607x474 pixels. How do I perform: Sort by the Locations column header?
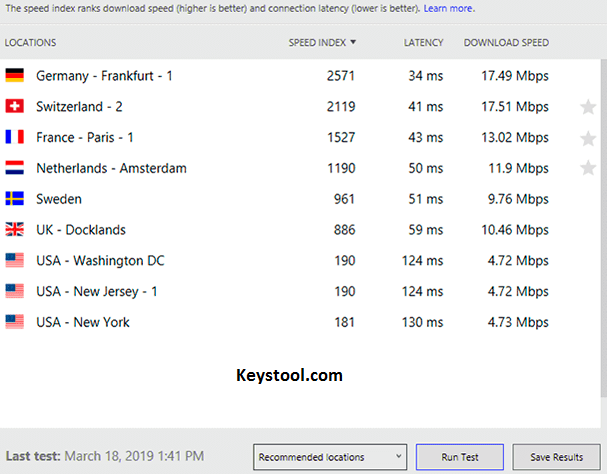point(30,43)
